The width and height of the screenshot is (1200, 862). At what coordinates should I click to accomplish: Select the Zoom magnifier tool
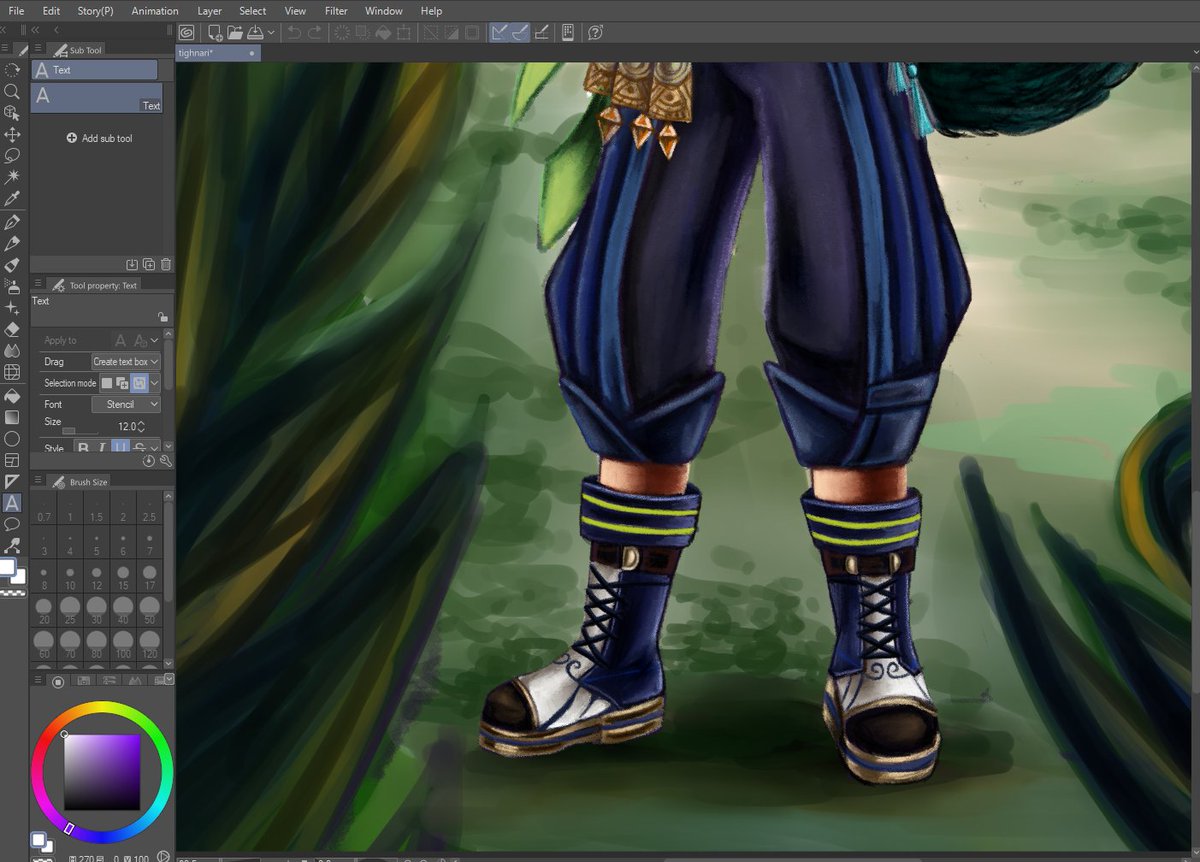tap(12, 91)
